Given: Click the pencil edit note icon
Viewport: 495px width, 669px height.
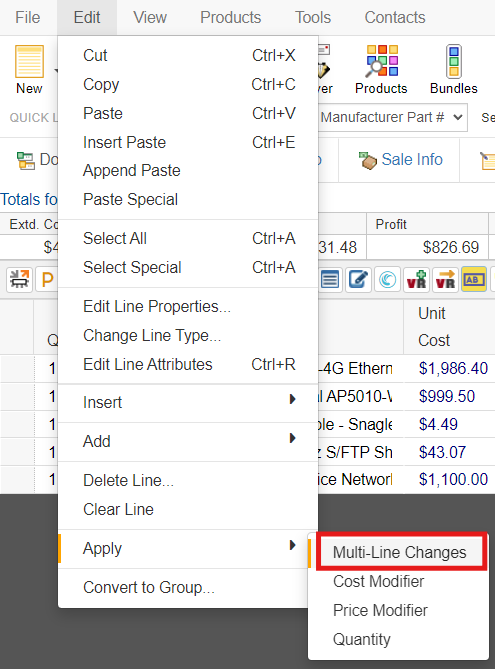Looking at the screenshot, I should 358,279.
